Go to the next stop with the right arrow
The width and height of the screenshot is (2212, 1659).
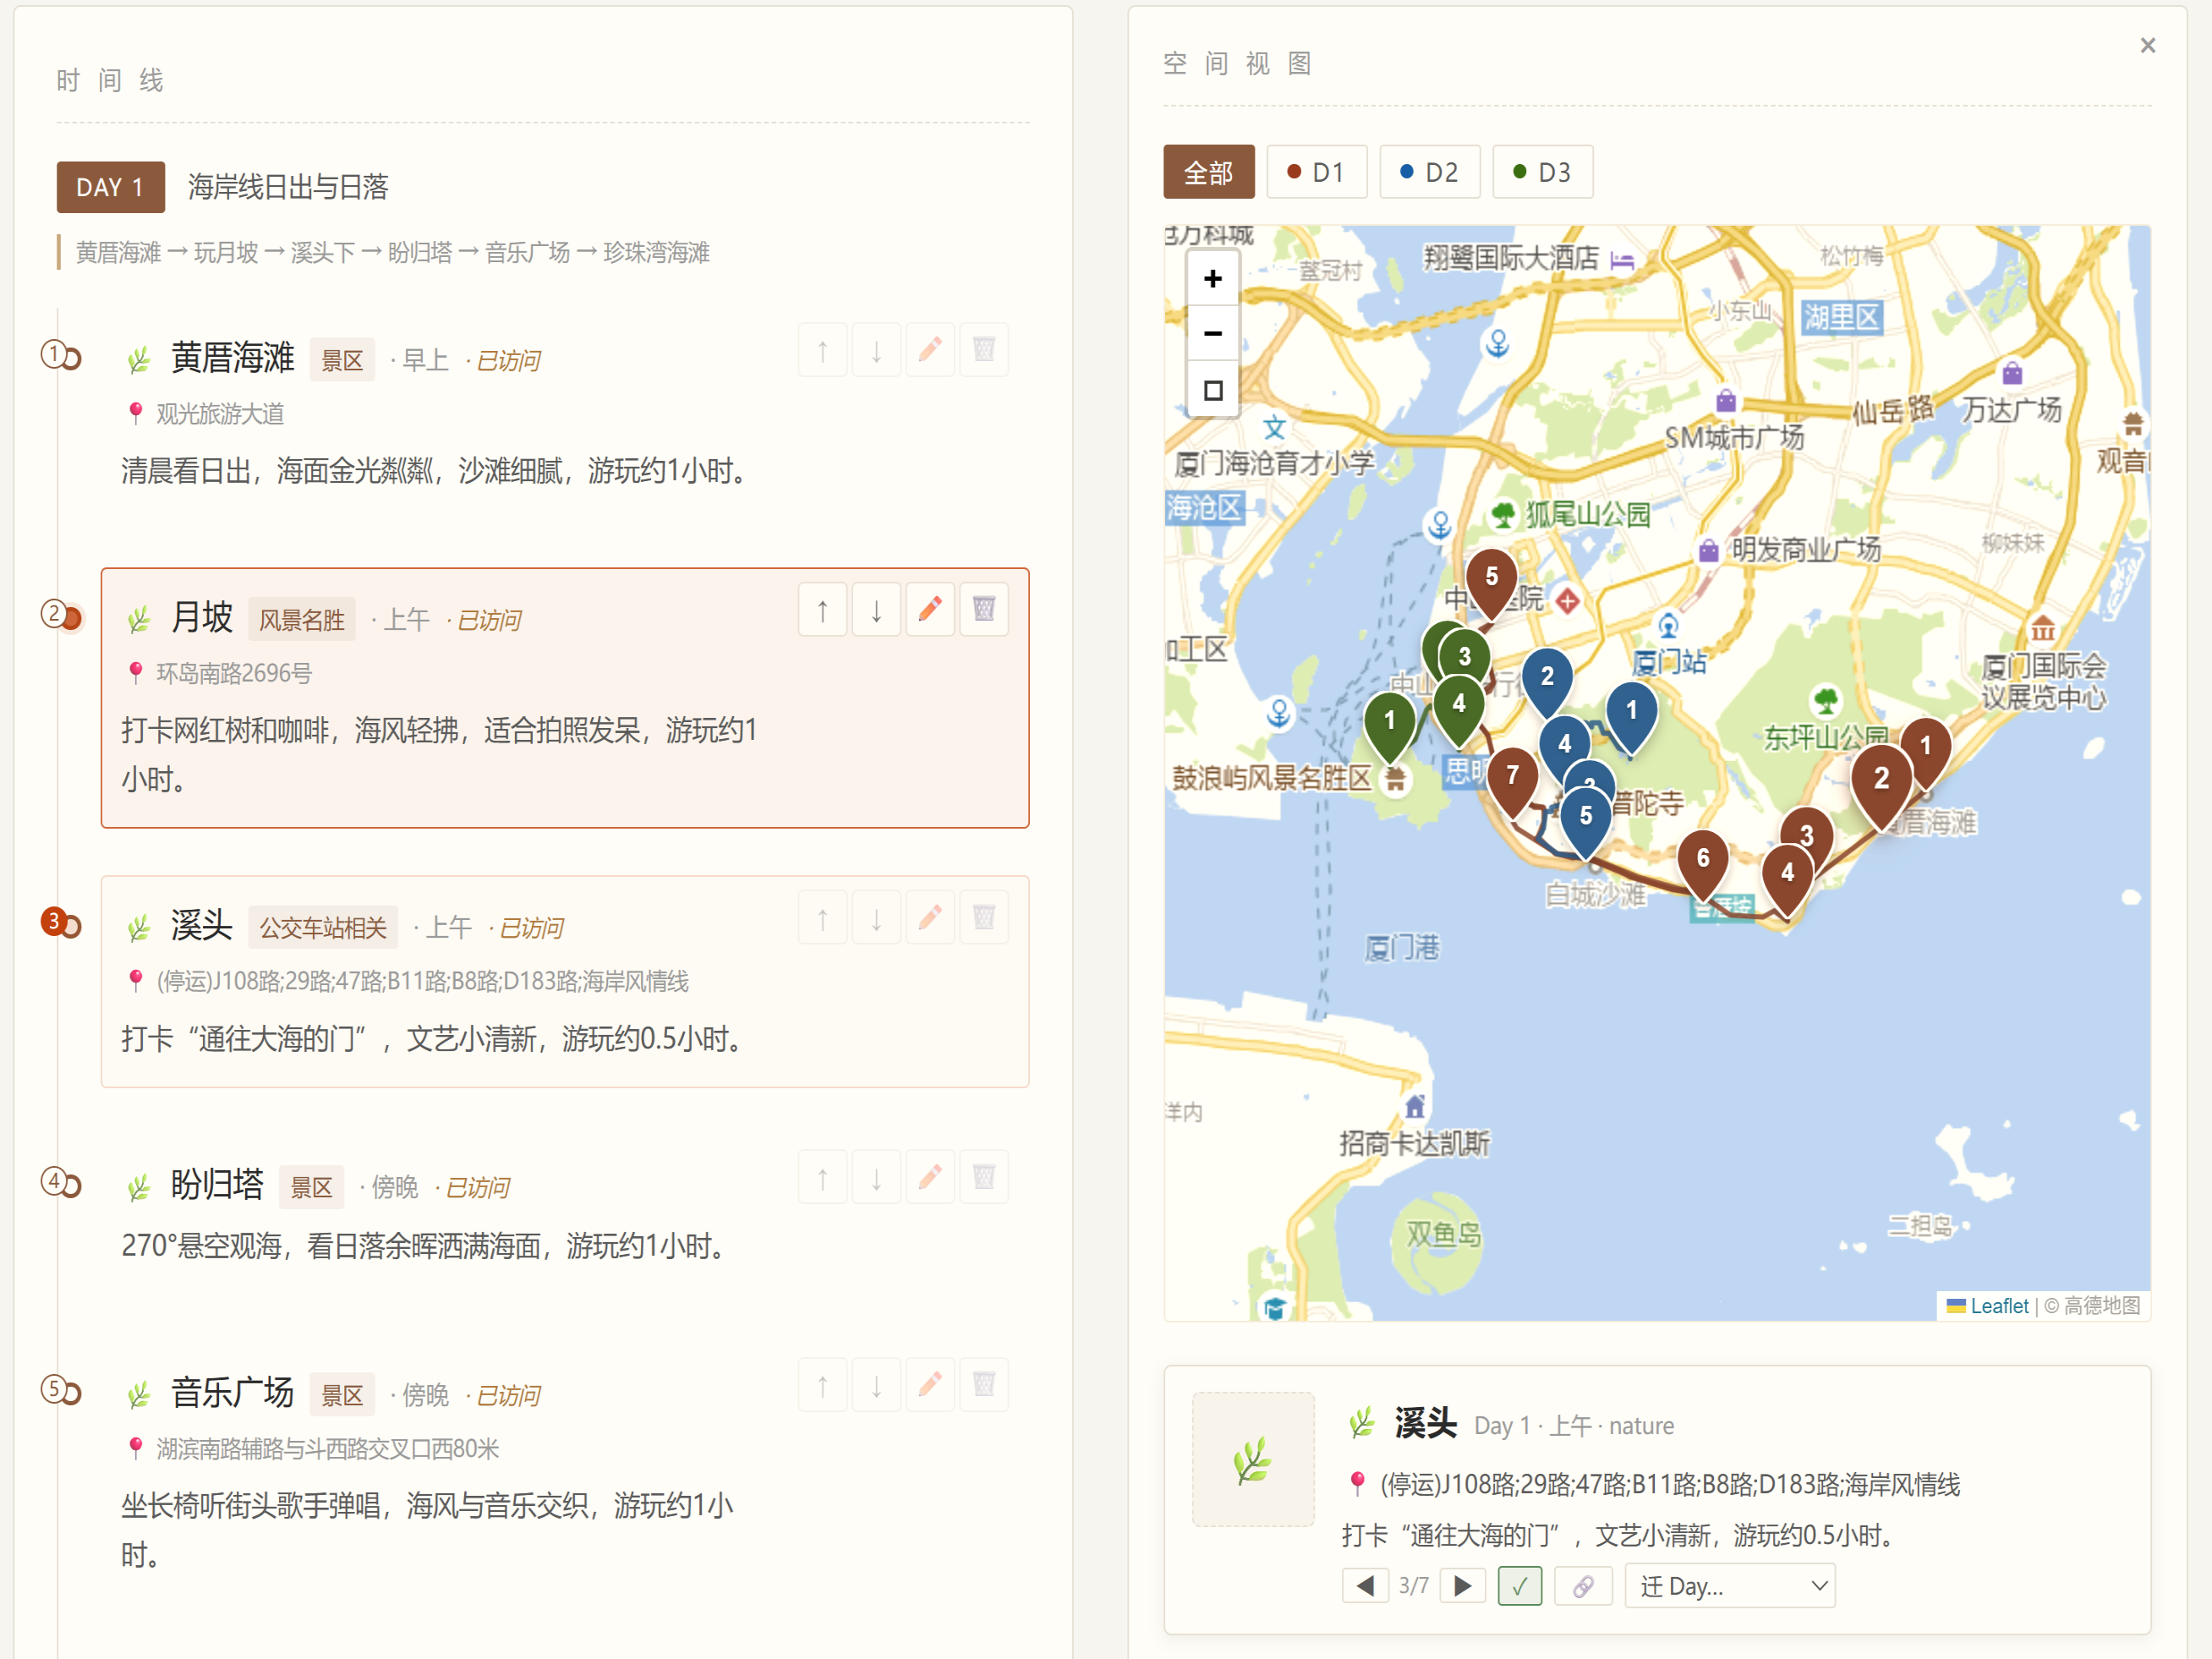click(x=1462, y=1586)
